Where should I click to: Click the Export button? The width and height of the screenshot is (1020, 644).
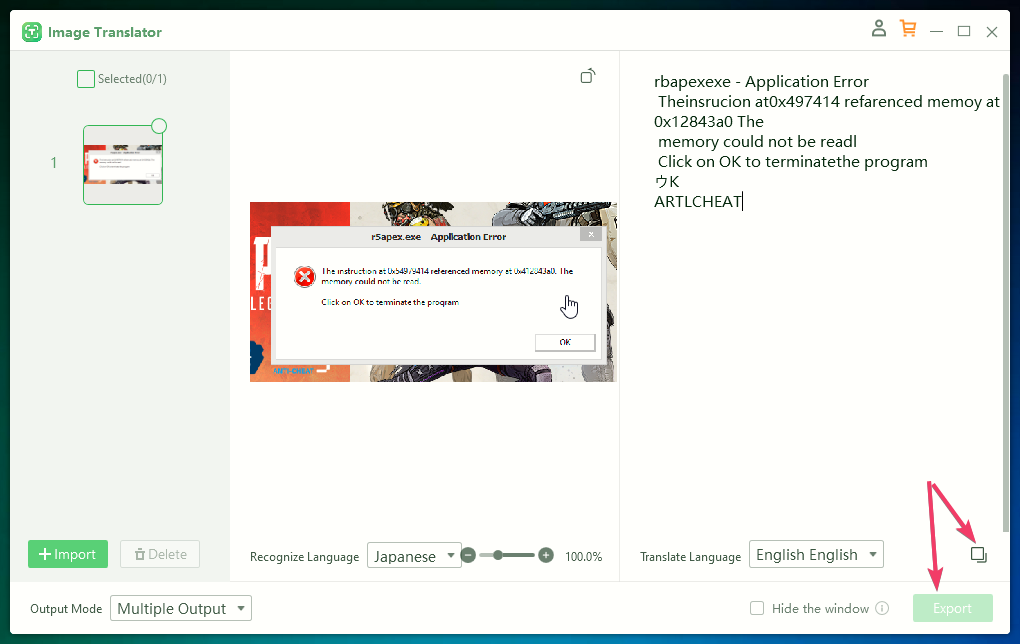pos(952,608)
